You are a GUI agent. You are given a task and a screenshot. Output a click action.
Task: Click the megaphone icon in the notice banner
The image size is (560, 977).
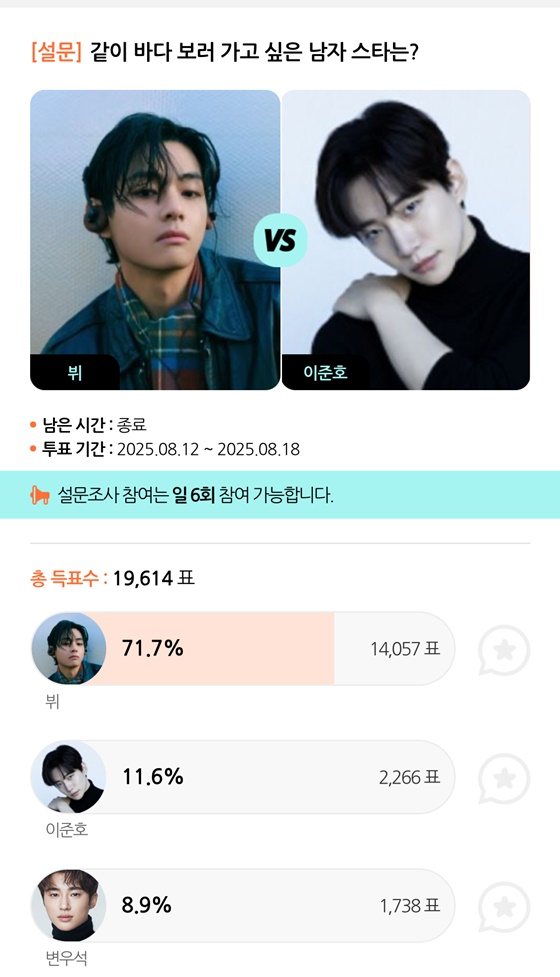pyautogui.click(x=40, y=496)
